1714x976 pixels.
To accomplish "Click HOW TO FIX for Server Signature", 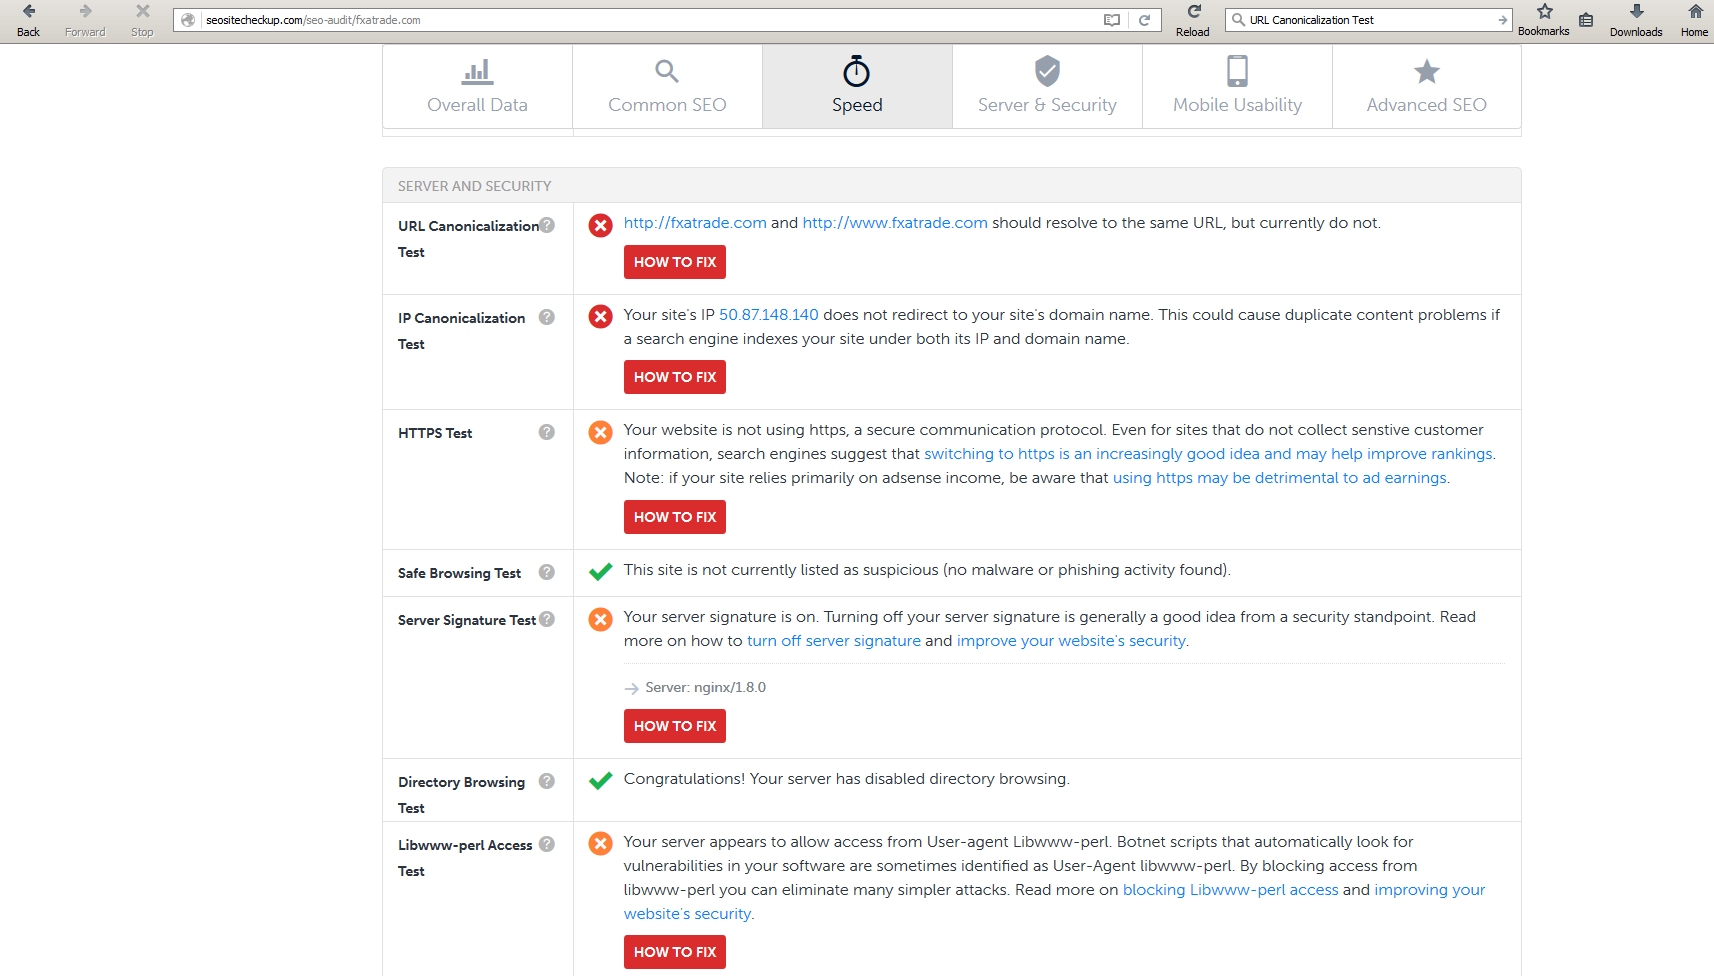I will (x=675, y=726).
